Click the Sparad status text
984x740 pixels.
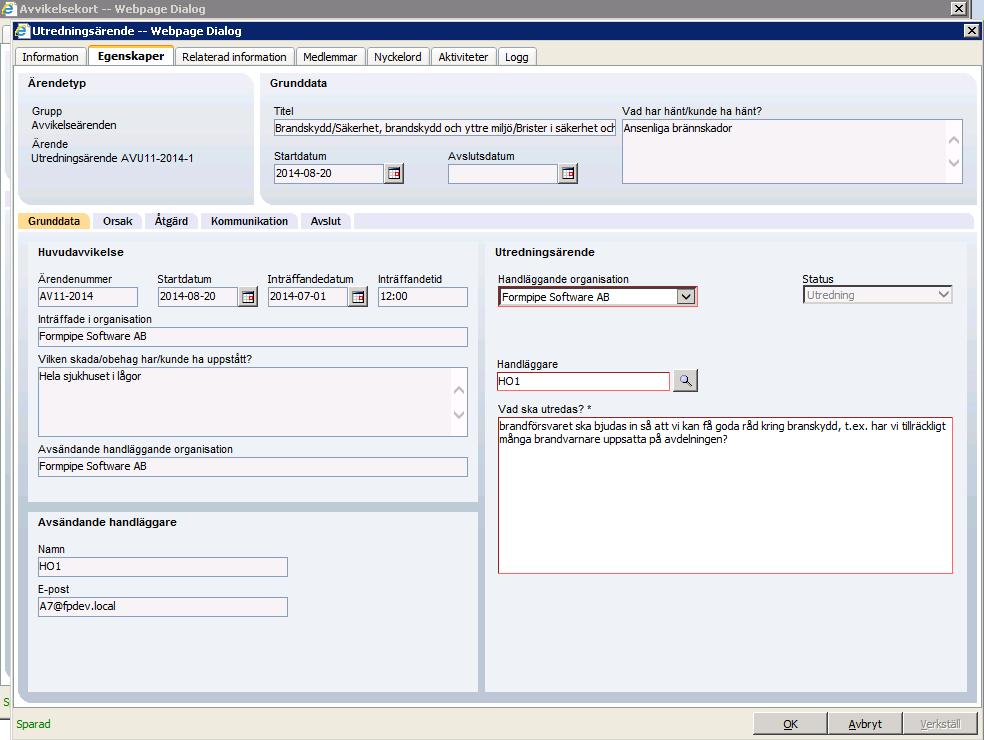(33, 724)
